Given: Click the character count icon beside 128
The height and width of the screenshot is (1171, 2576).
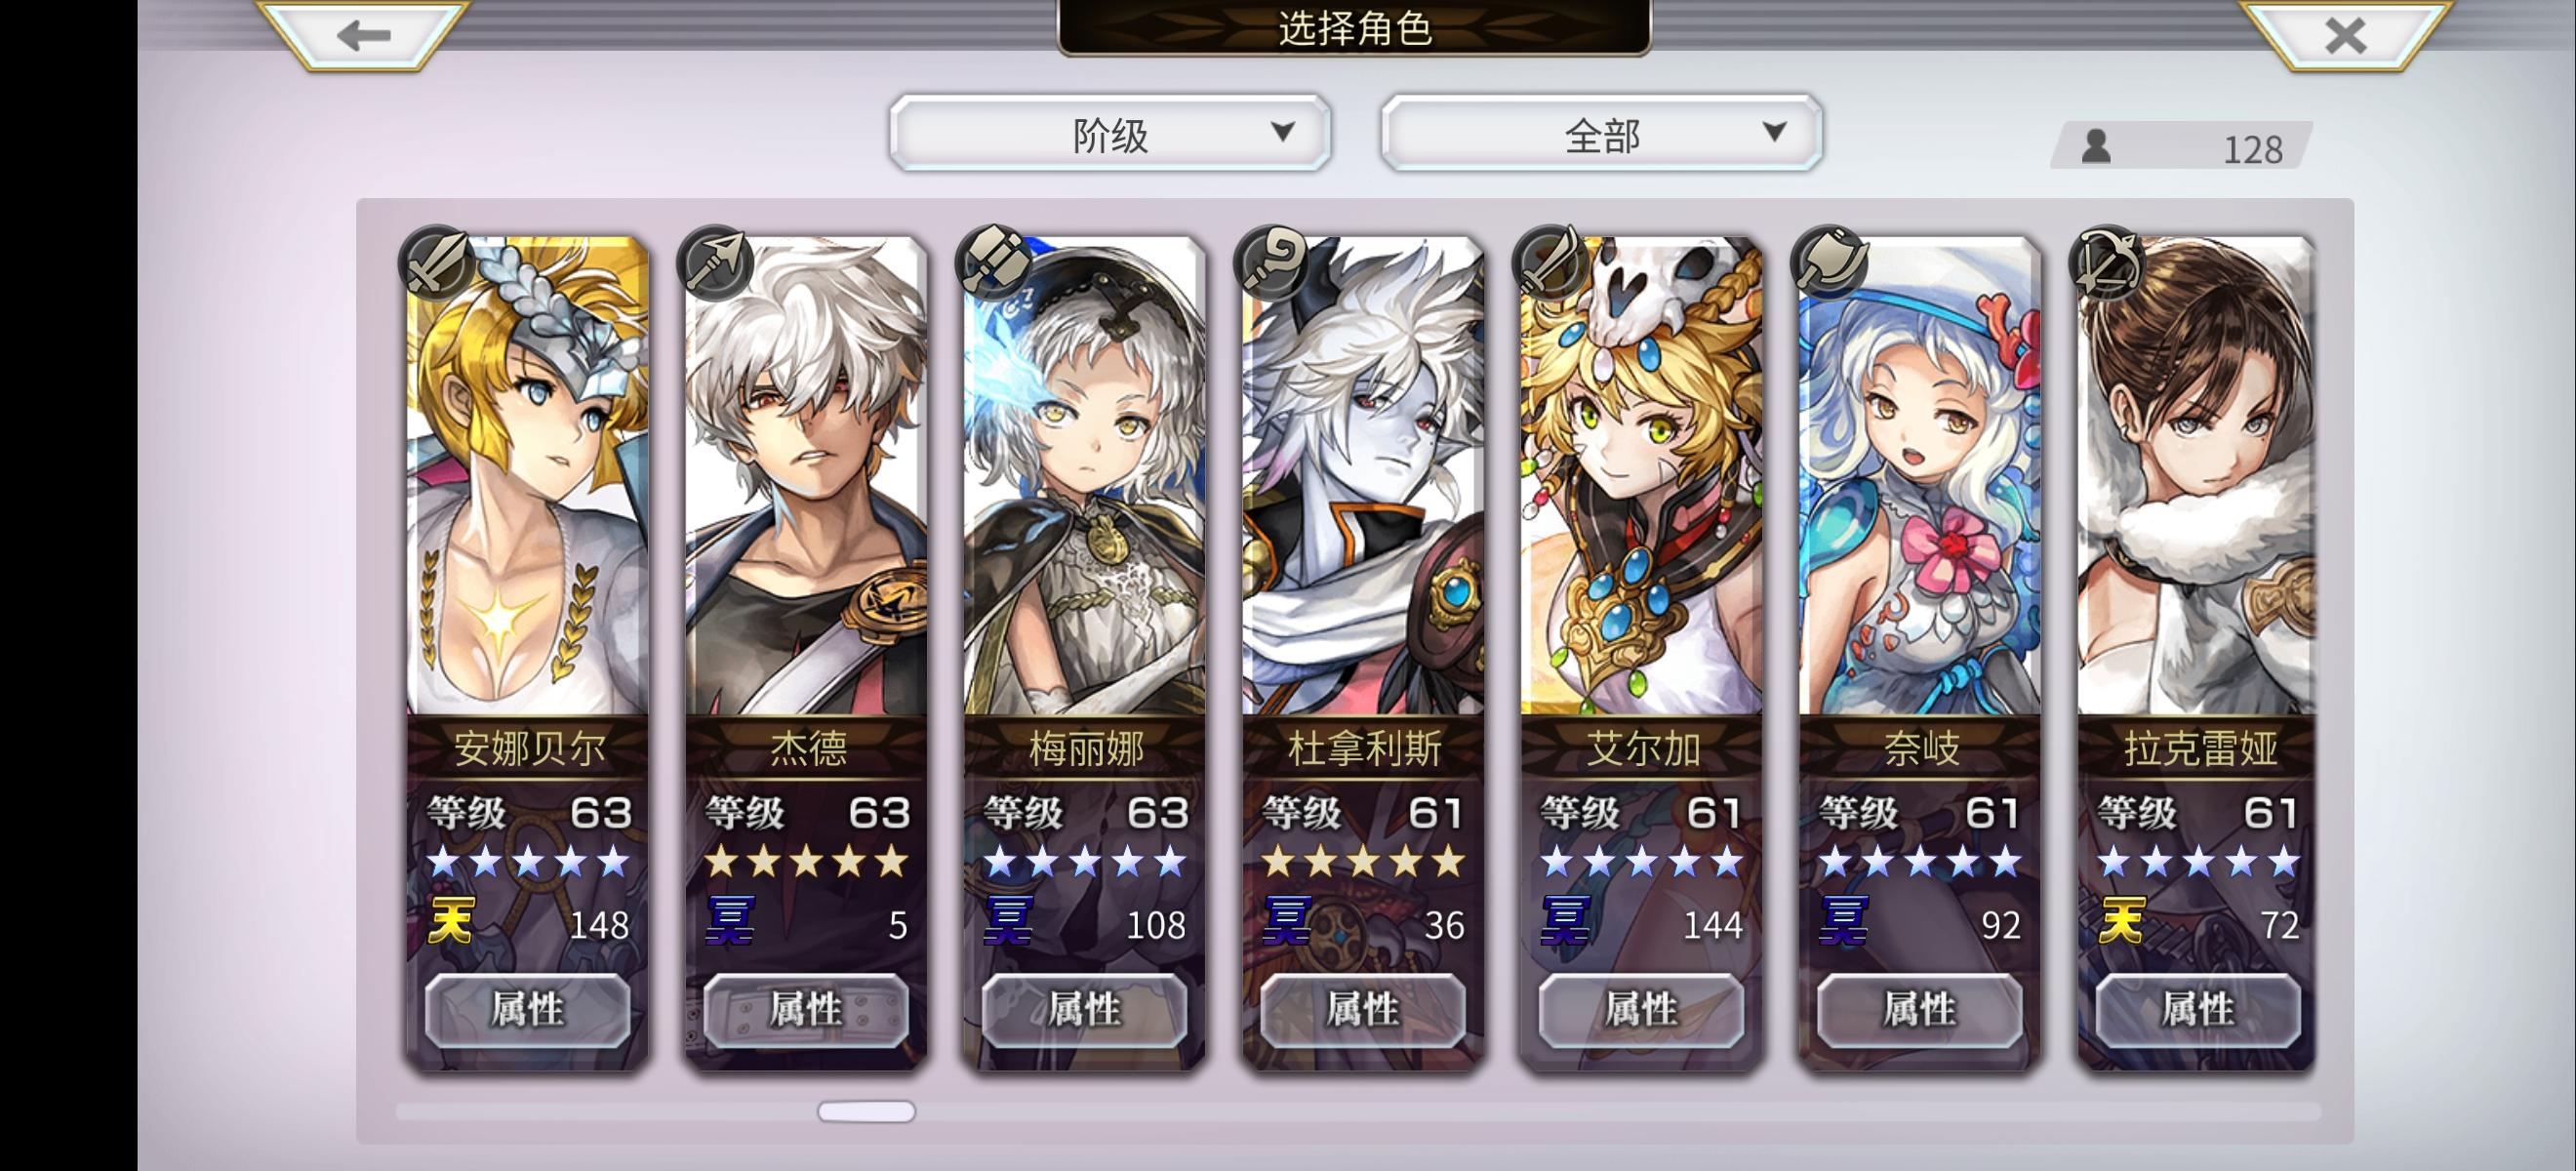Looking at the screenshot, I should (x=2096, y=147).
